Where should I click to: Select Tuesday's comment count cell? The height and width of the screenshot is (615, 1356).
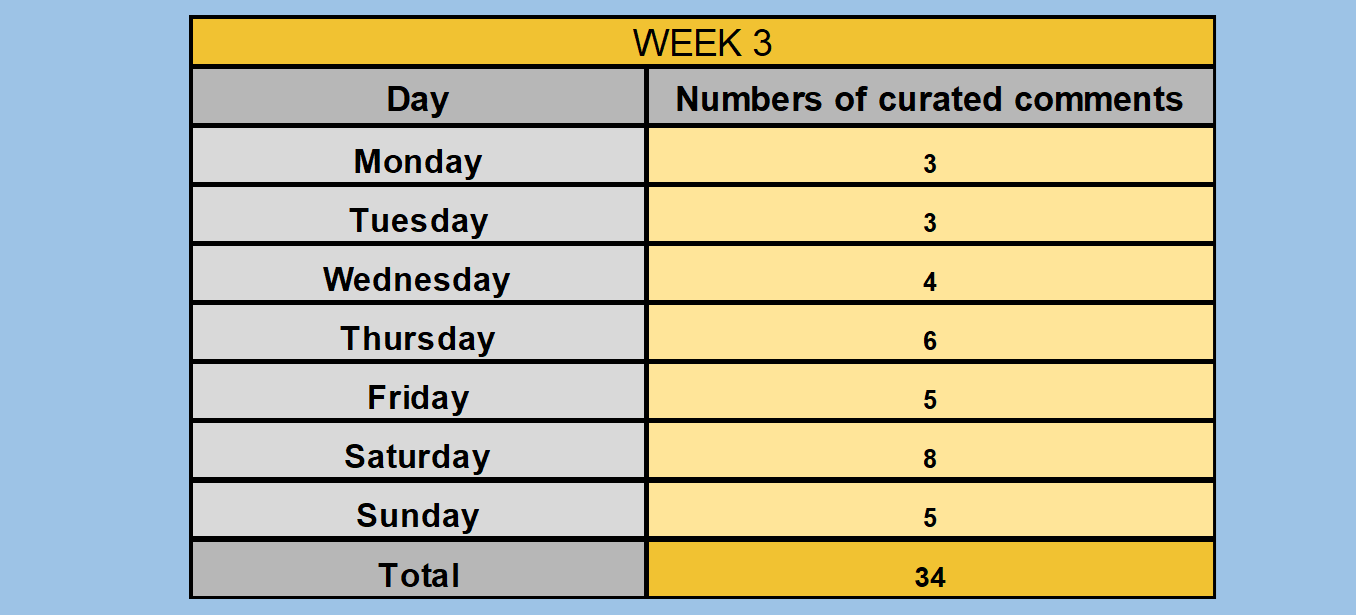click(x=930, y=215)
